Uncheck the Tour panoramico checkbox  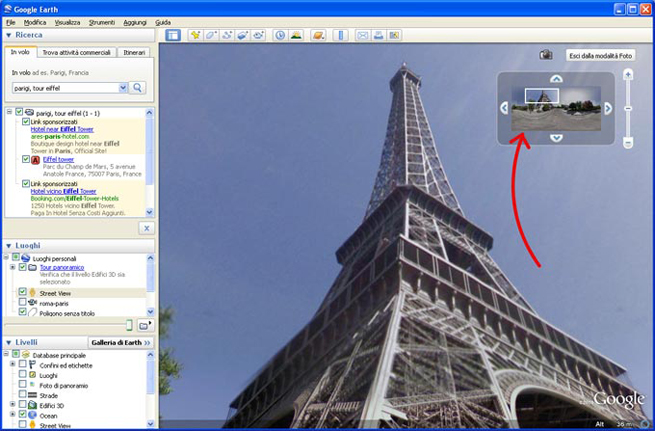point(23,267)
